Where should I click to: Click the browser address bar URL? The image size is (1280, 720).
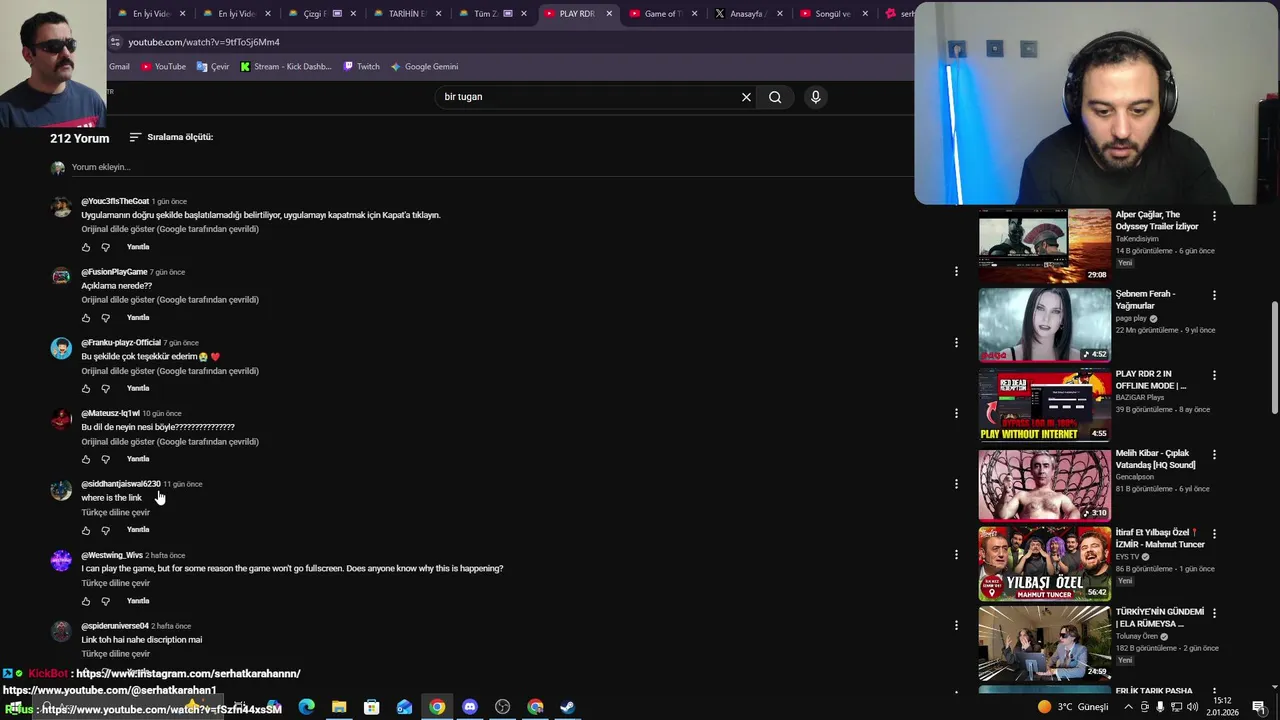pos(204,42)
